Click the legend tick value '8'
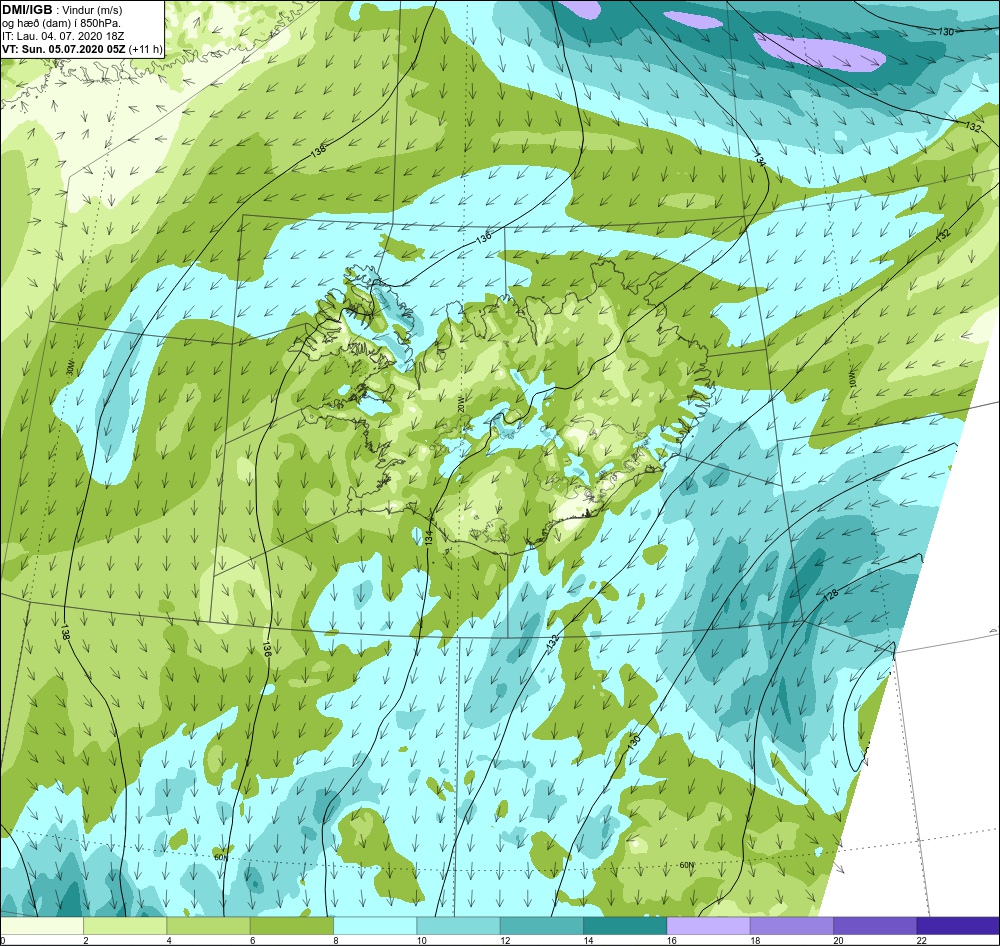1000x946 pixels. [335, 940]
